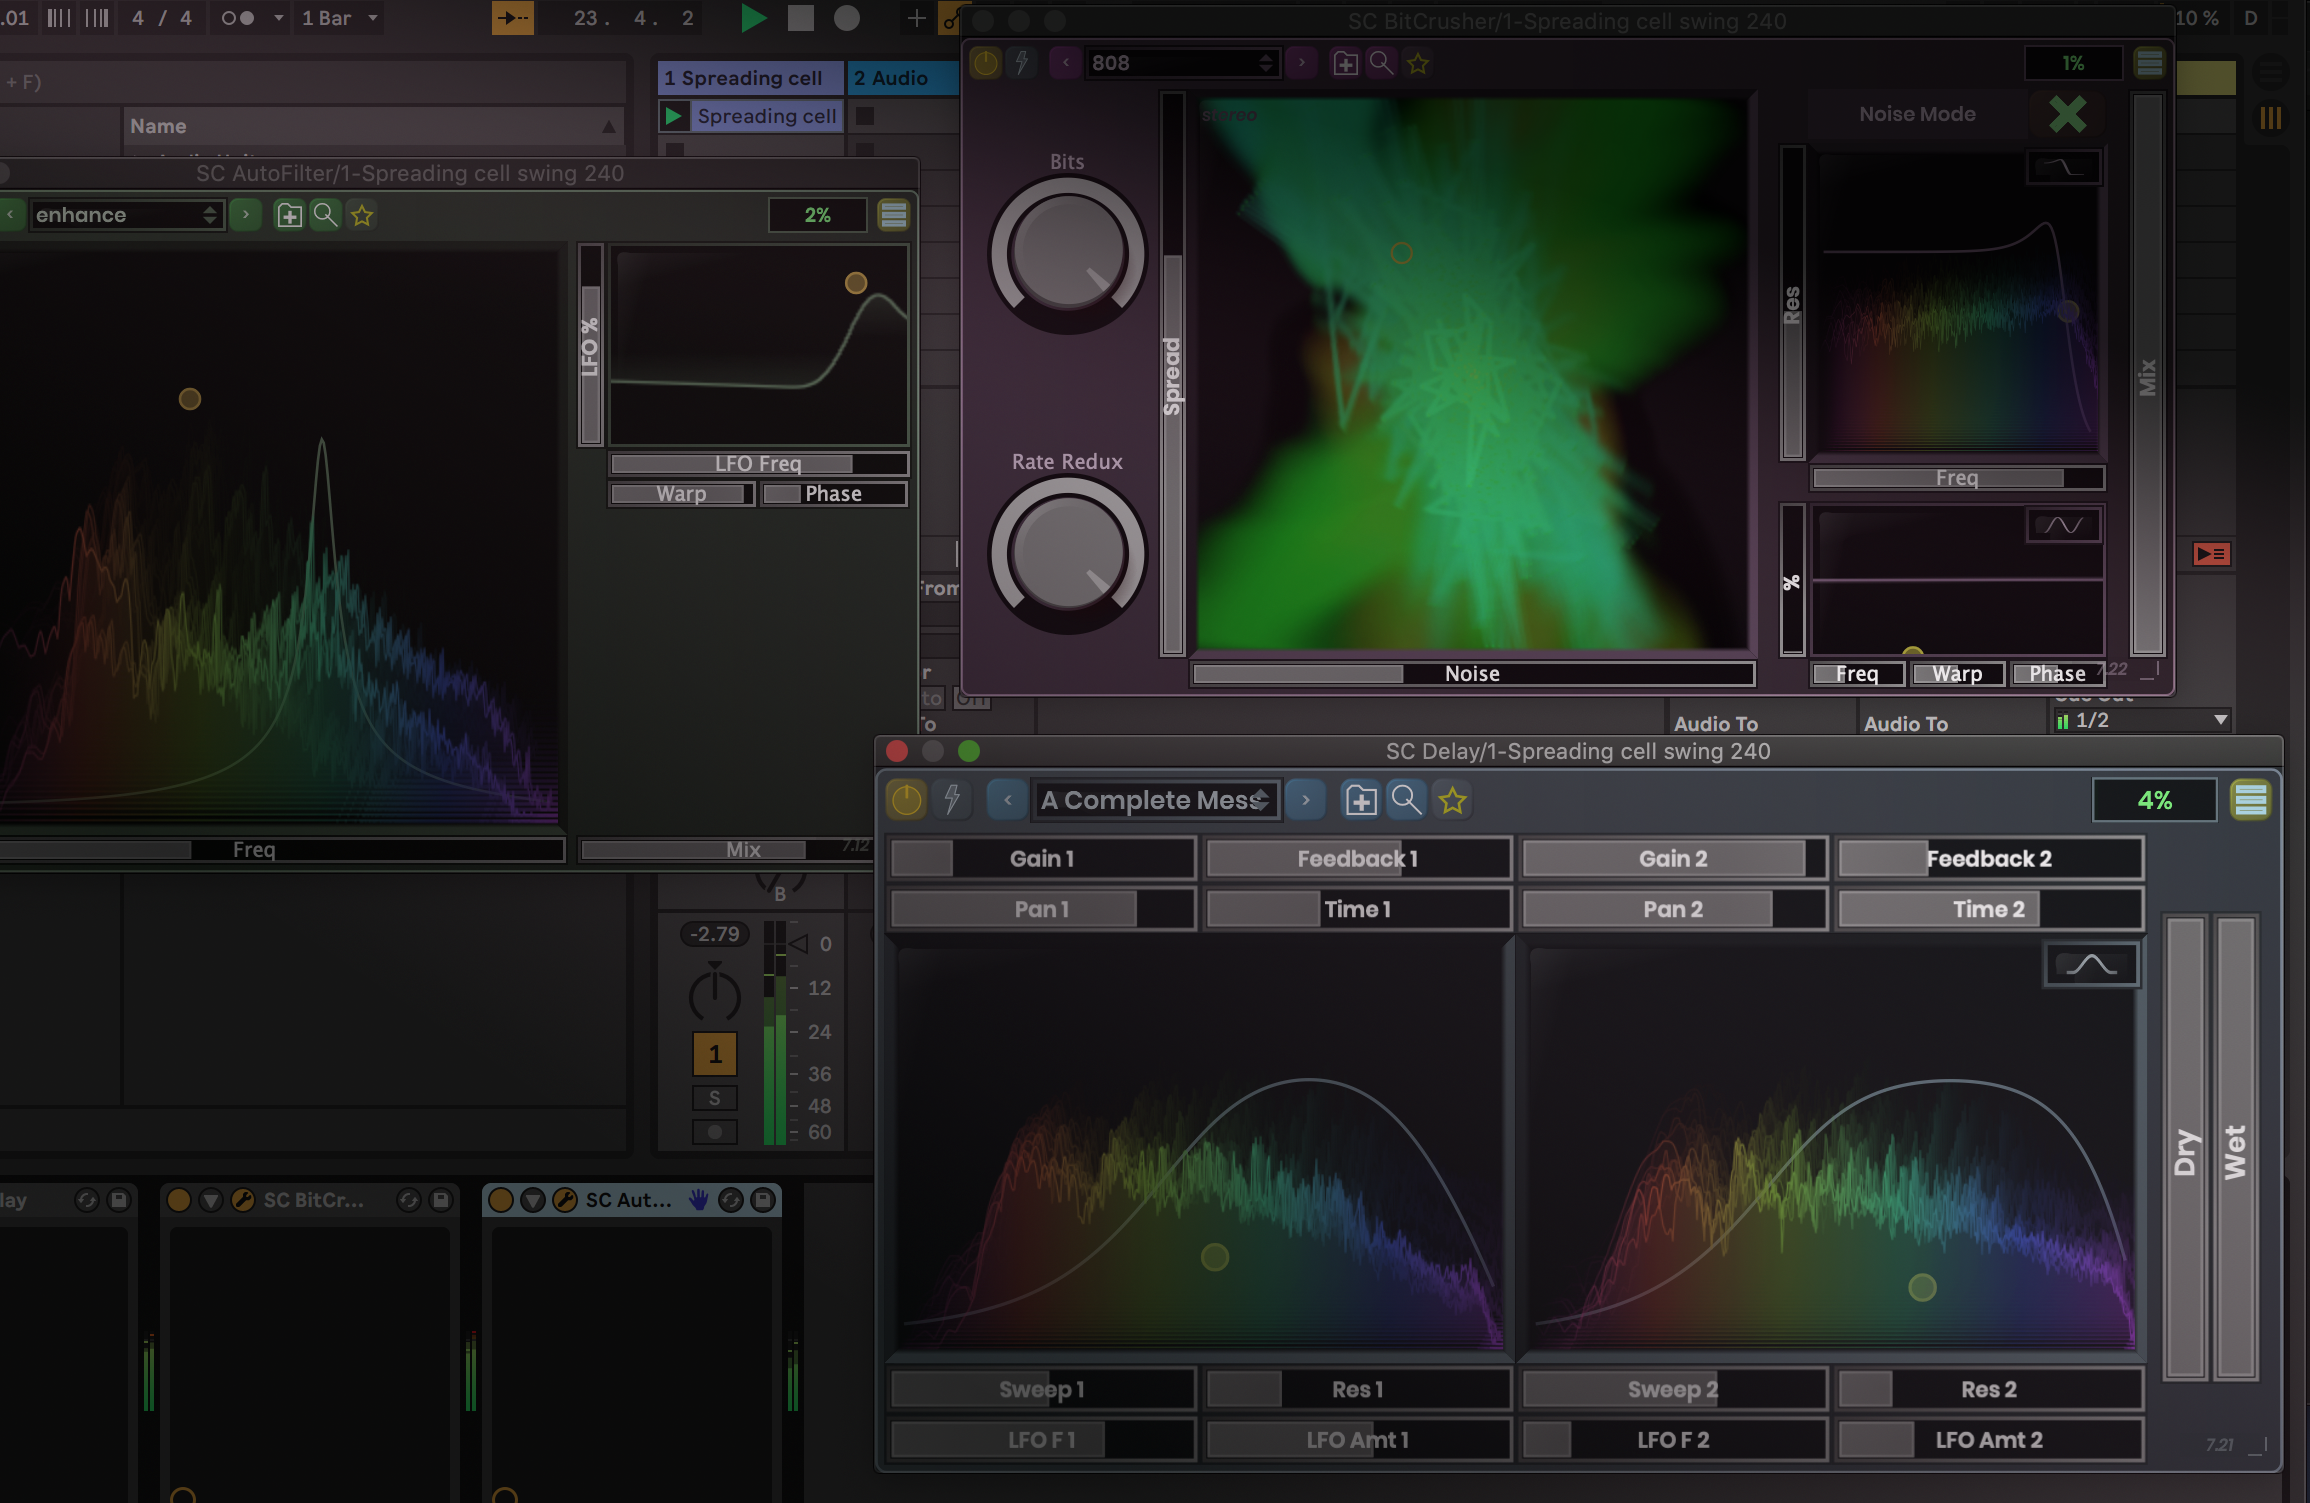Viewport: 2310px width, 1503px height.
Task: Click the filter shape icon in delay display
Action: click(x=2091, y=965)
